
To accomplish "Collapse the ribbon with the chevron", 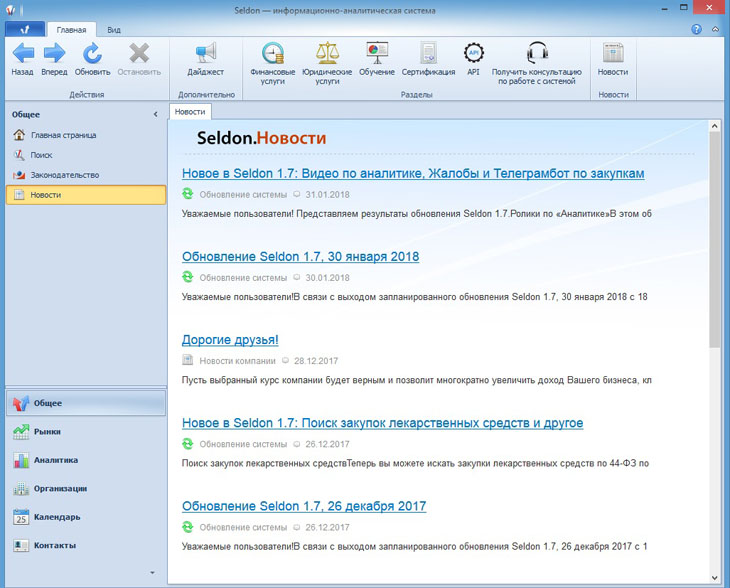I will 715,29.
